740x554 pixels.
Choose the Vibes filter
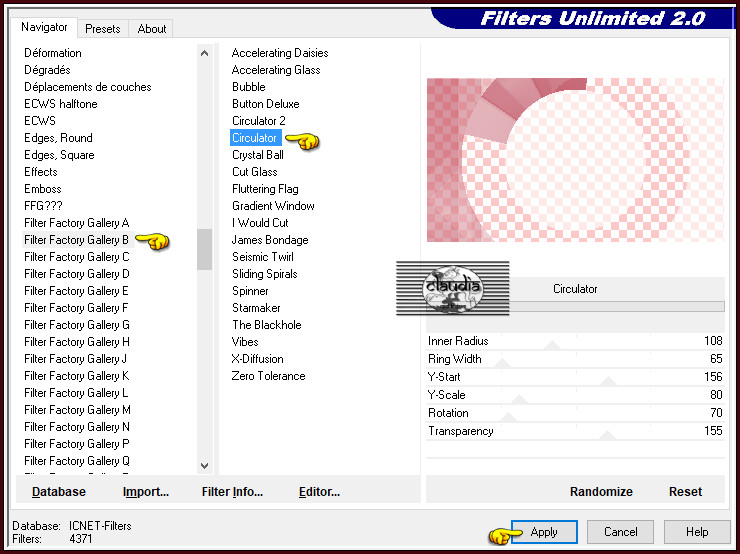tap(245, 342)
